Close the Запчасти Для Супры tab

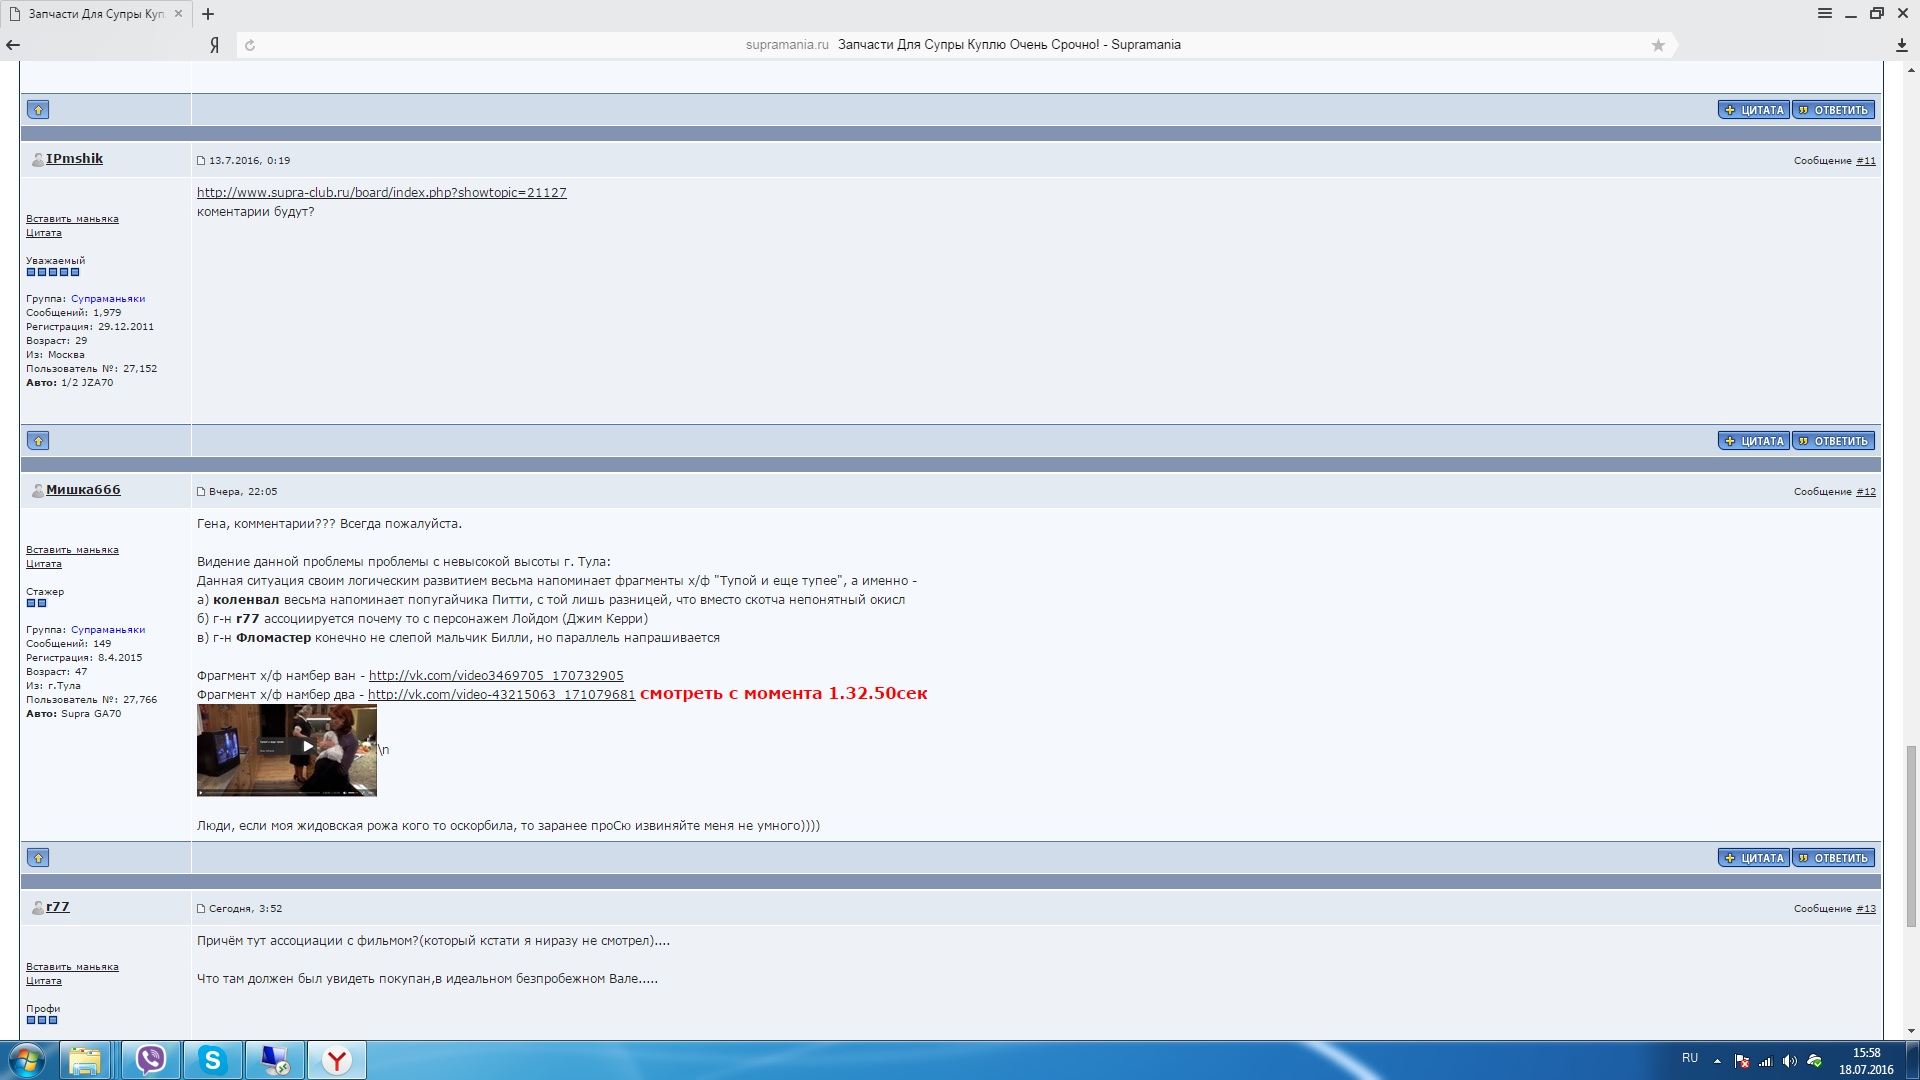point(179,14)
